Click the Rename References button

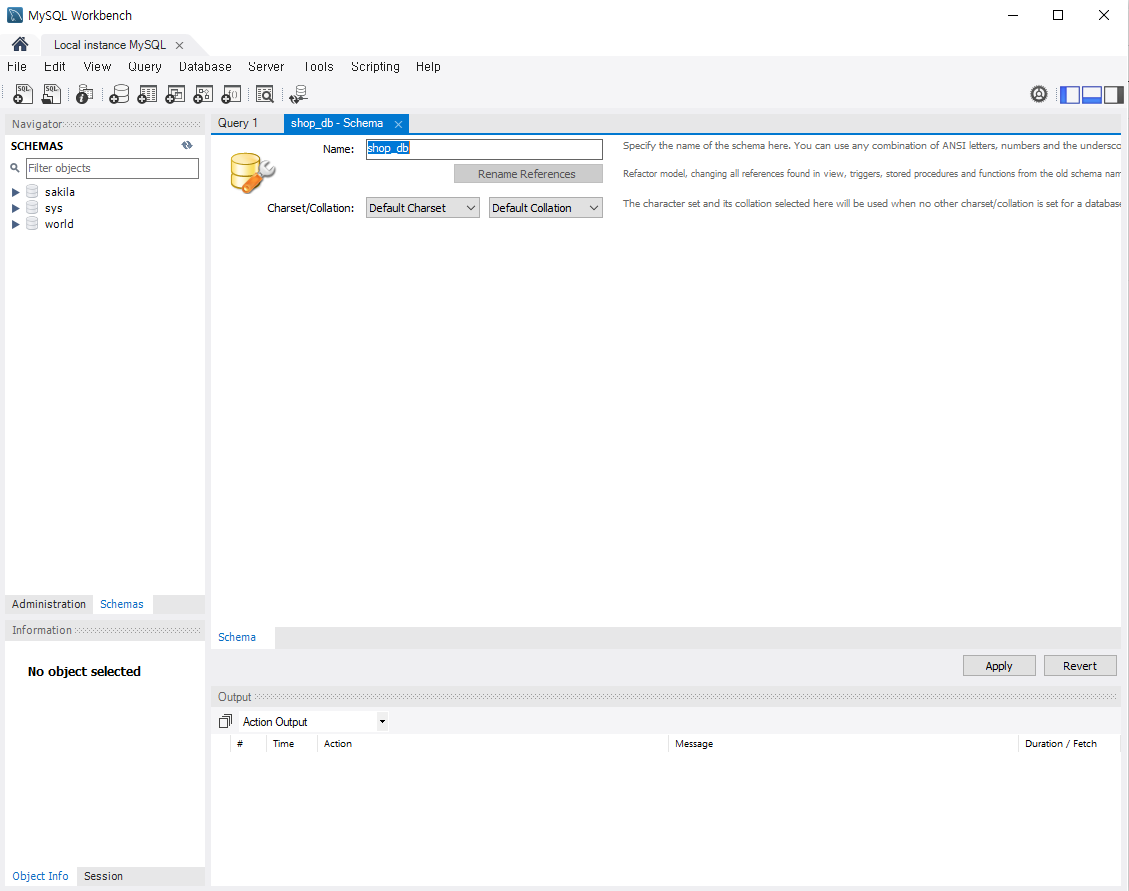click(527, 174)
